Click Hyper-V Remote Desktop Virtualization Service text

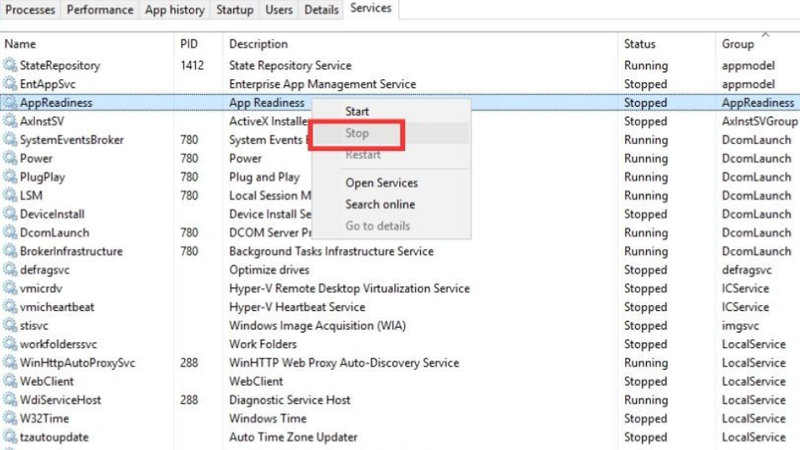pos(349,288)
